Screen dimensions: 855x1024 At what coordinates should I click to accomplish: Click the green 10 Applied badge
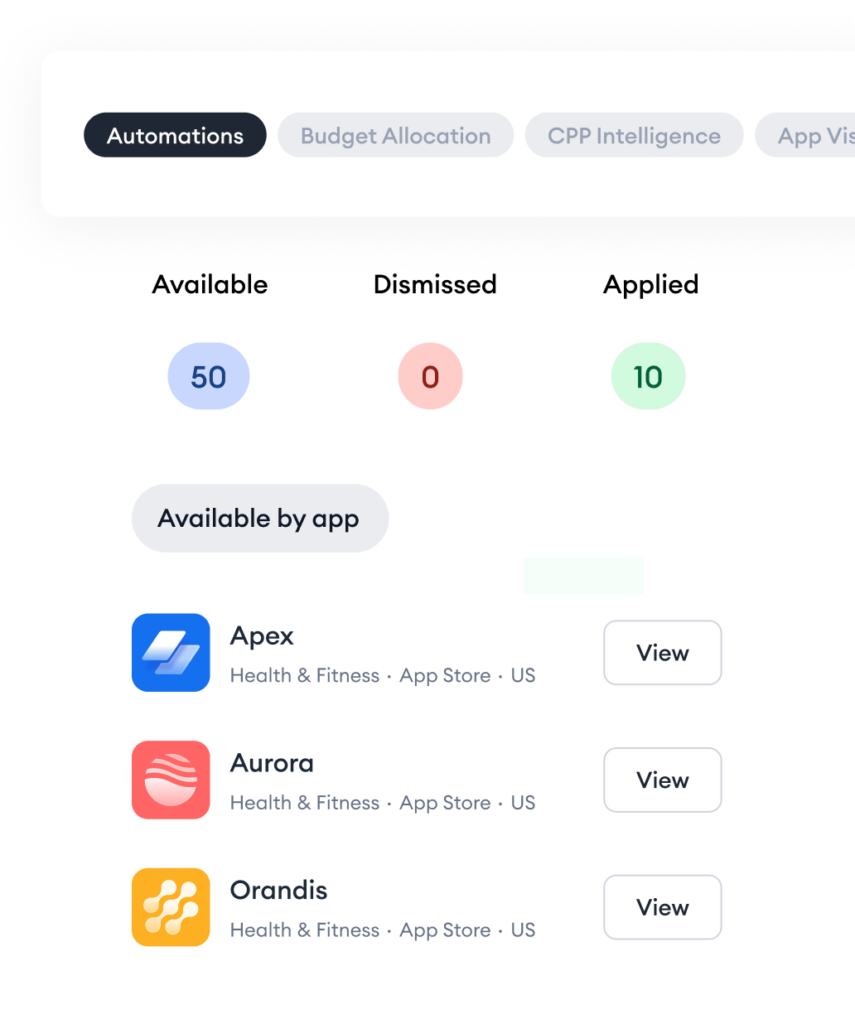click(x=648, y=376)
